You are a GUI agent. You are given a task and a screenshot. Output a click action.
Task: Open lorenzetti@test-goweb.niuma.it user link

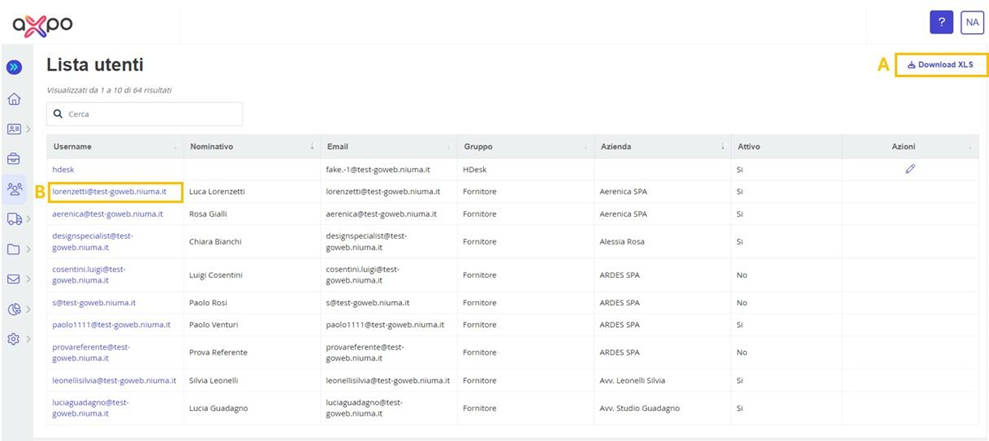click(110, 191)
